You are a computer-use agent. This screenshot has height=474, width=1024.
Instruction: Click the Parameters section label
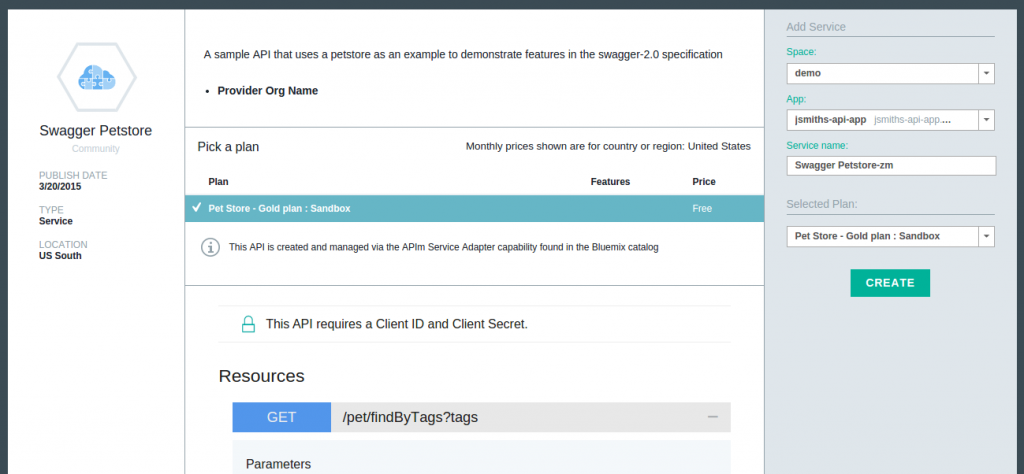[x=278, y=464]
